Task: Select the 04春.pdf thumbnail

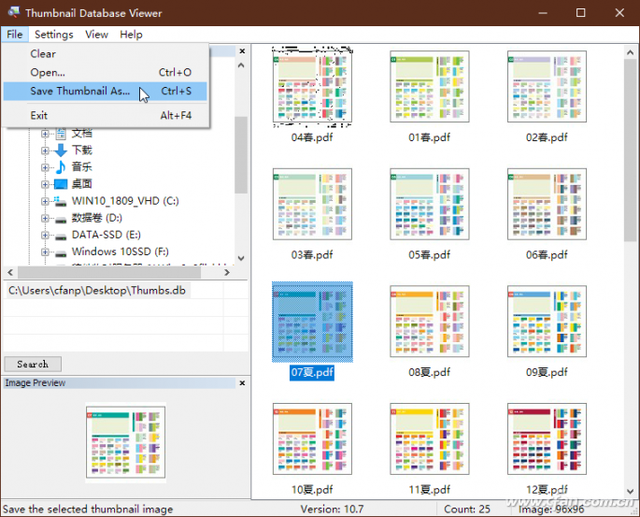Action: point(312,86)
